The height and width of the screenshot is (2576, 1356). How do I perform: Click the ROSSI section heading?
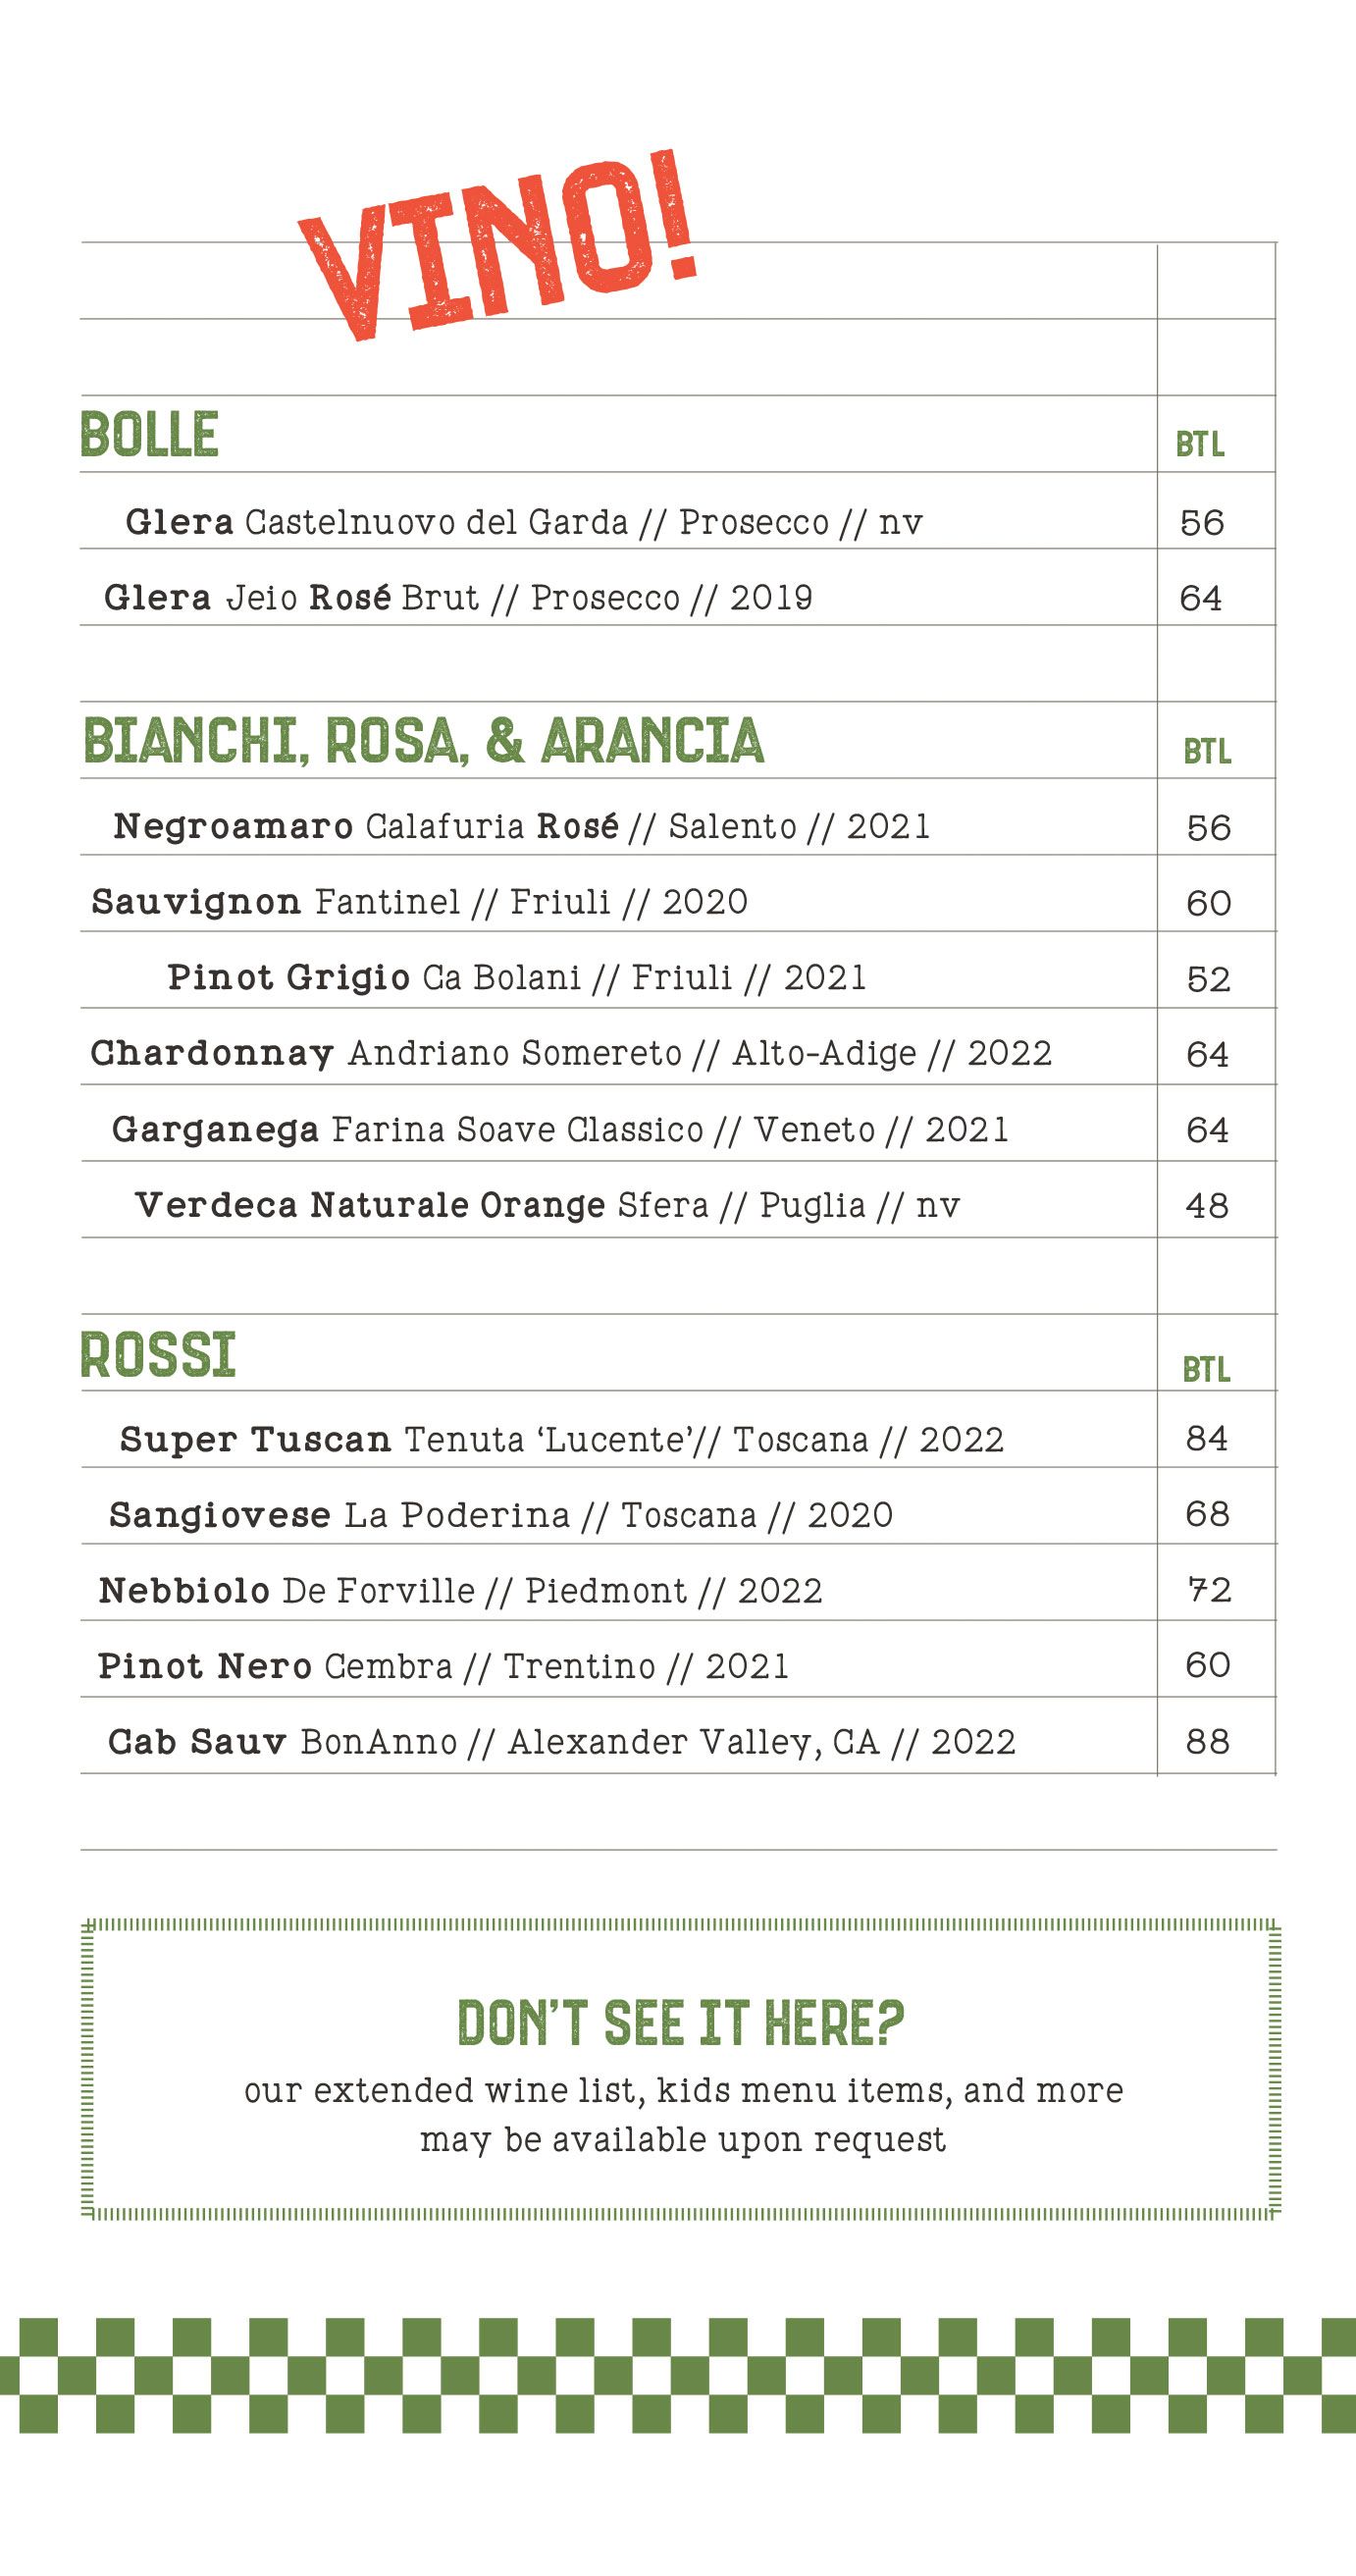tap(158, 1356)
